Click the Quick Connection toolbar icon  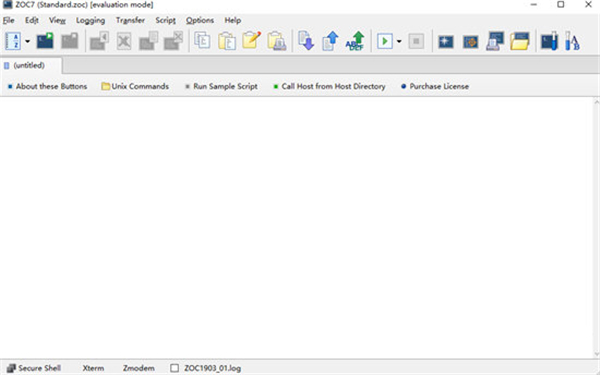(x=45, y=41)
